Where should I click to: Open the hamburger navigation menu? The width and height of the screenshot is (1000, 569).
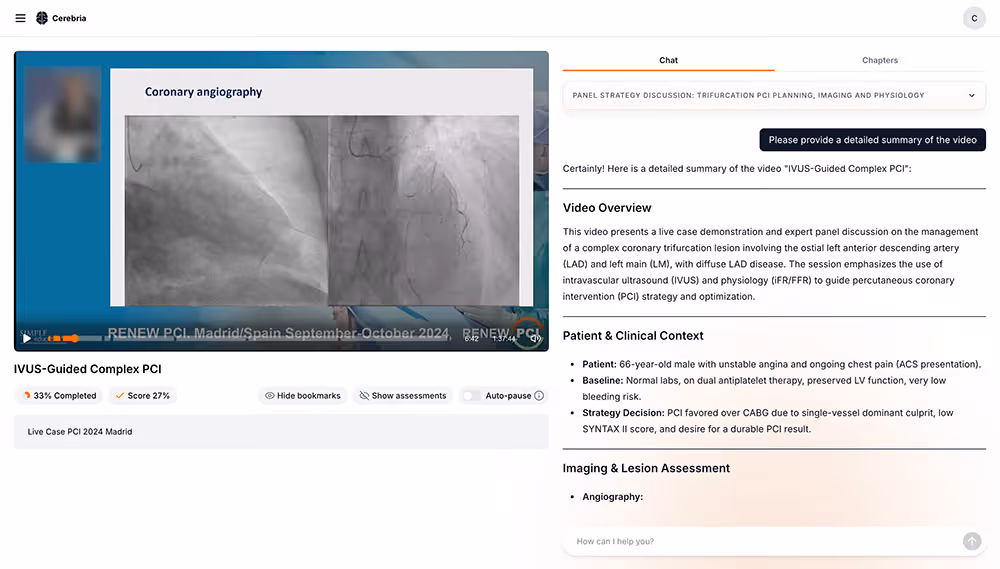(20, 18)
